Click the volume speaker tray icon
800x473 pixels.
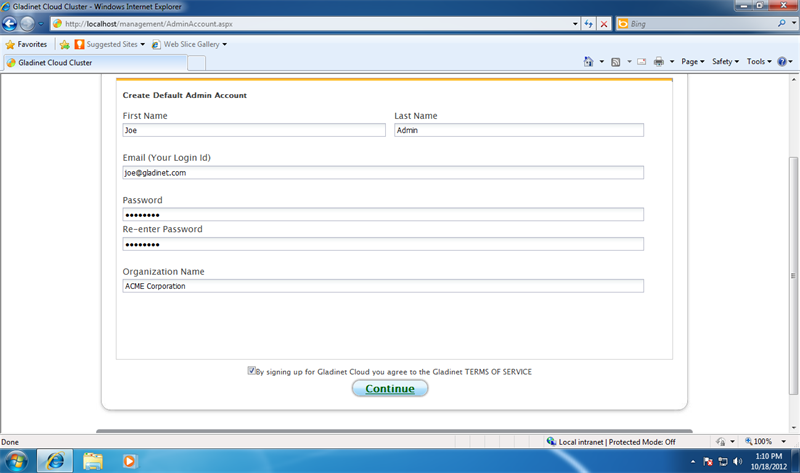click(x=737, y=462)
